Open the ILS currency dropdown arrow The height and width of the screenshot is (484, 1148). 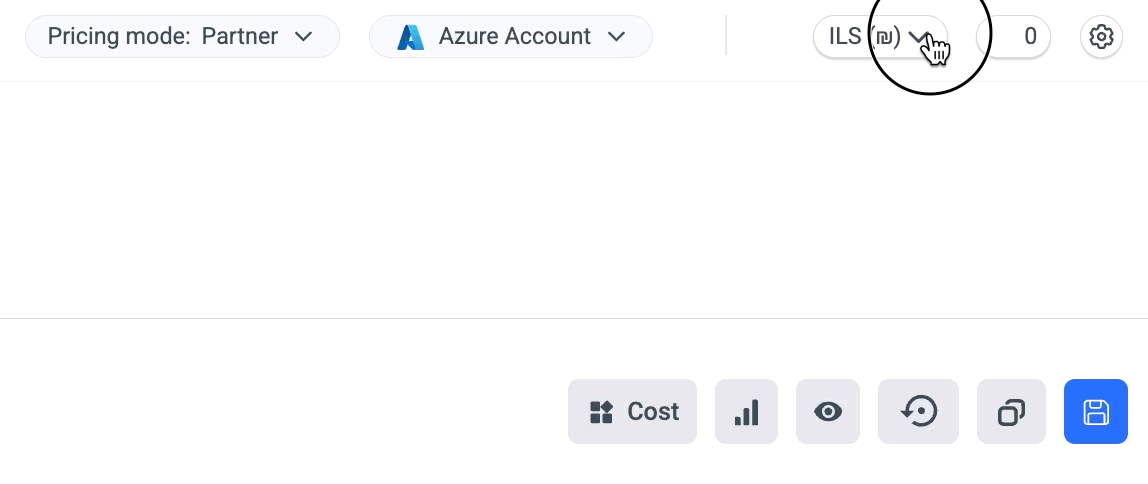point(917,37)
